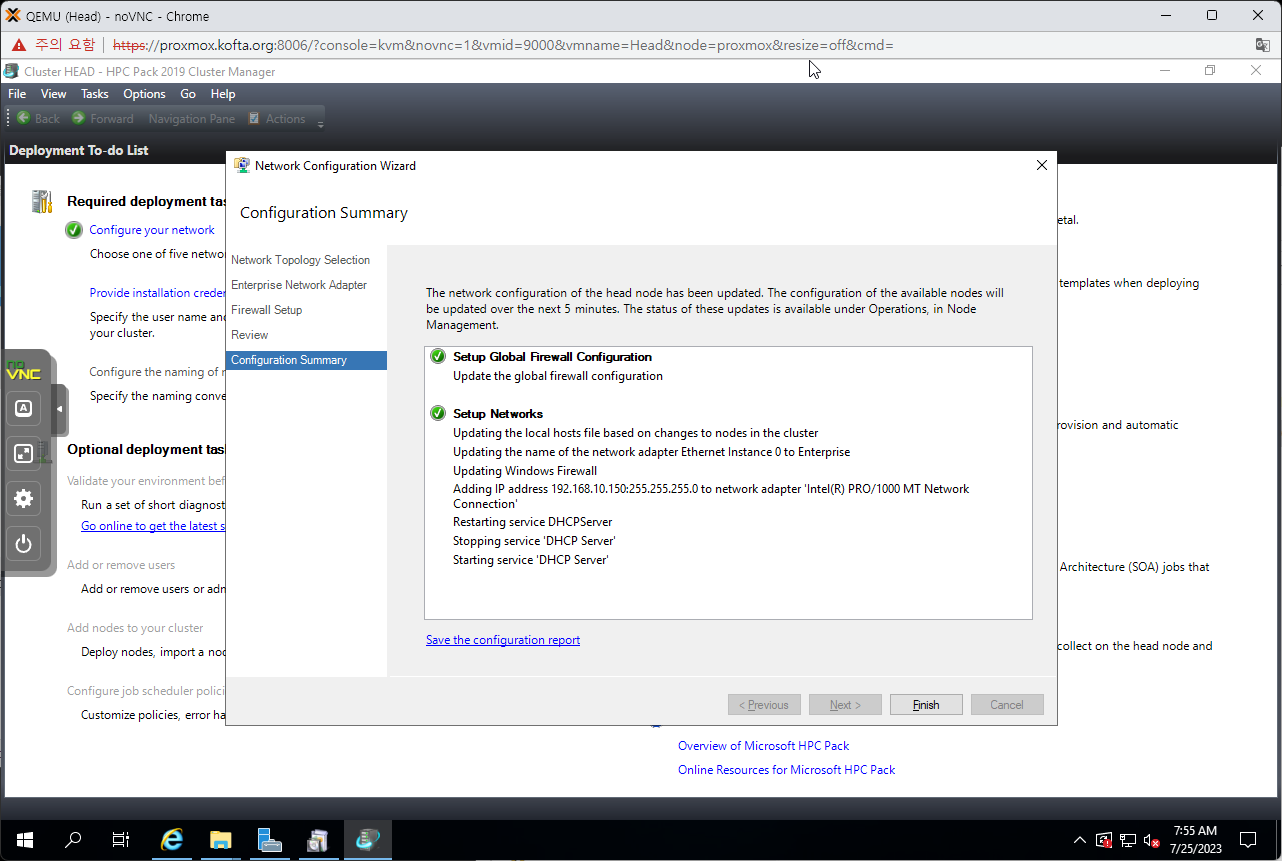Toggle noVNC fullscreen mode
Viewport: 1282px width, 861px height.
coord(24,453)
